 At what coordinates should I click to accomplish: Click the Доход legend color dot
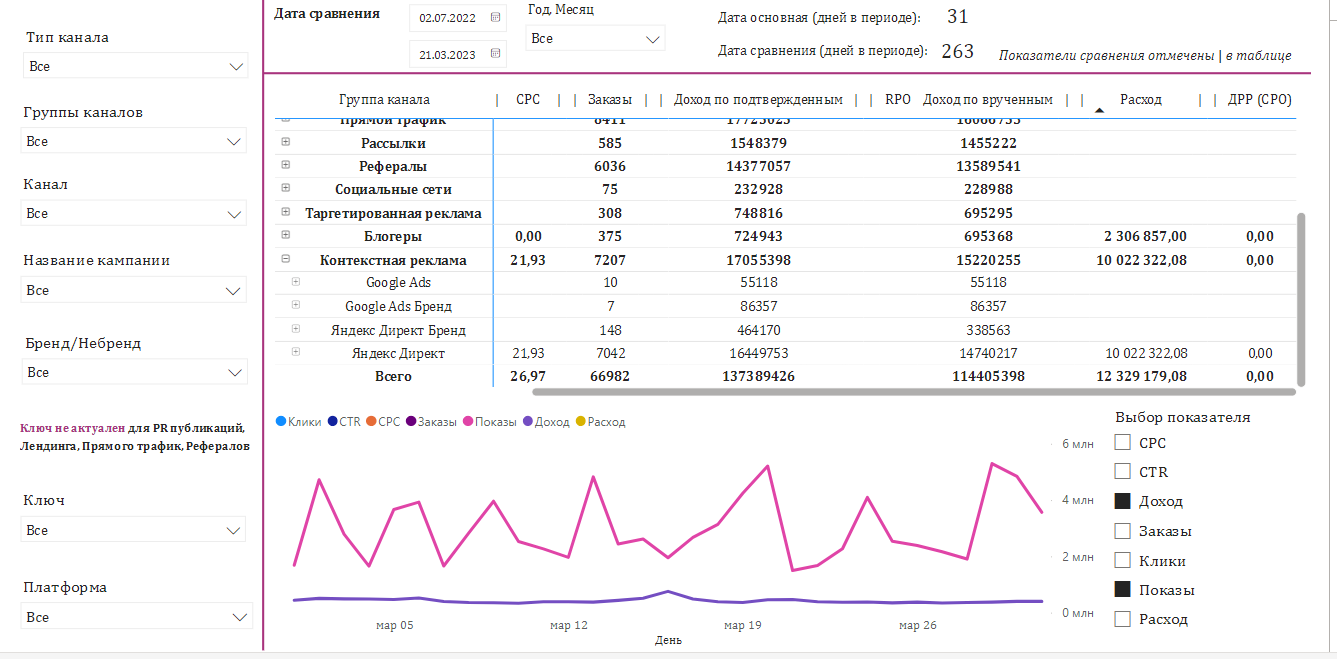pyautogui.click(x=527, y=422)
